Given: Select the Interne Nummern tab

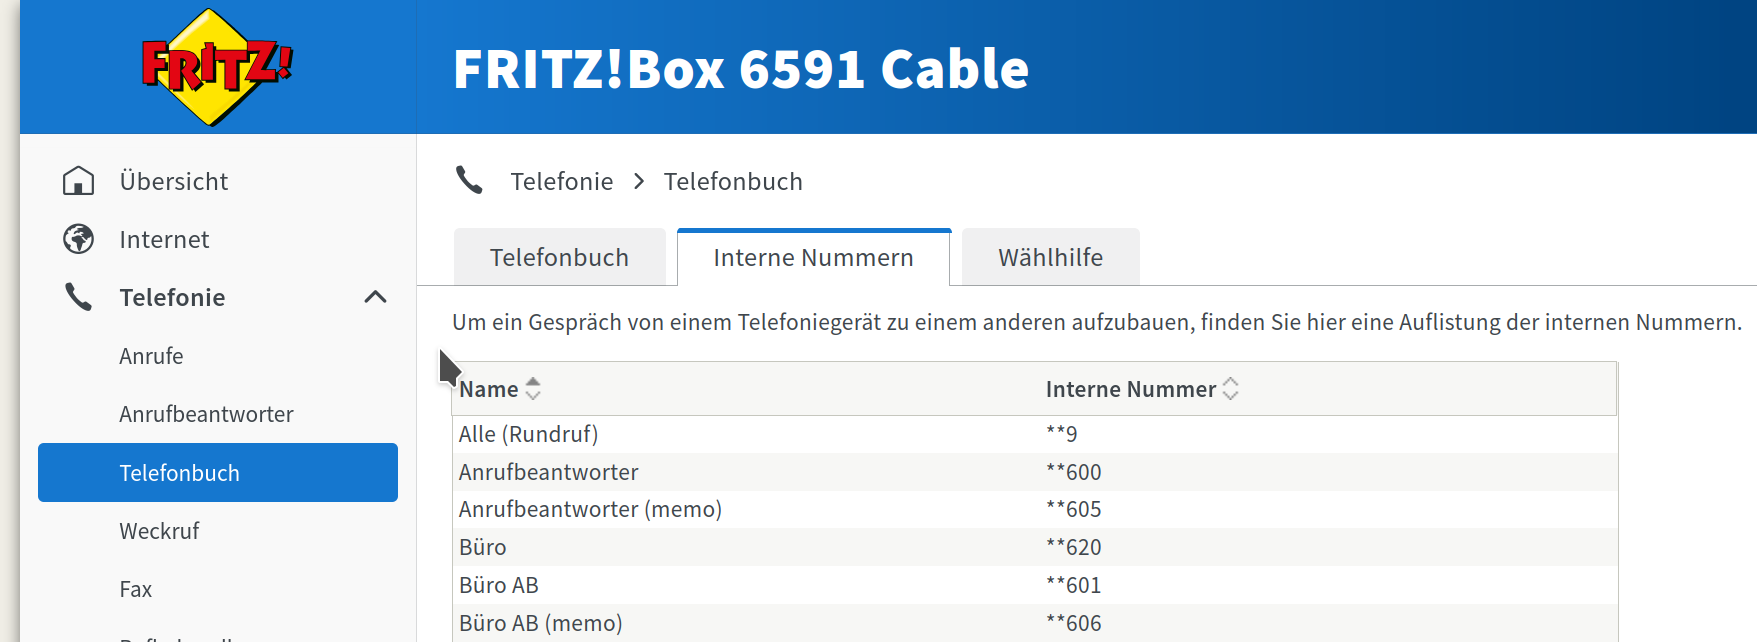Looking at the screenshot, I should (813, 257).
